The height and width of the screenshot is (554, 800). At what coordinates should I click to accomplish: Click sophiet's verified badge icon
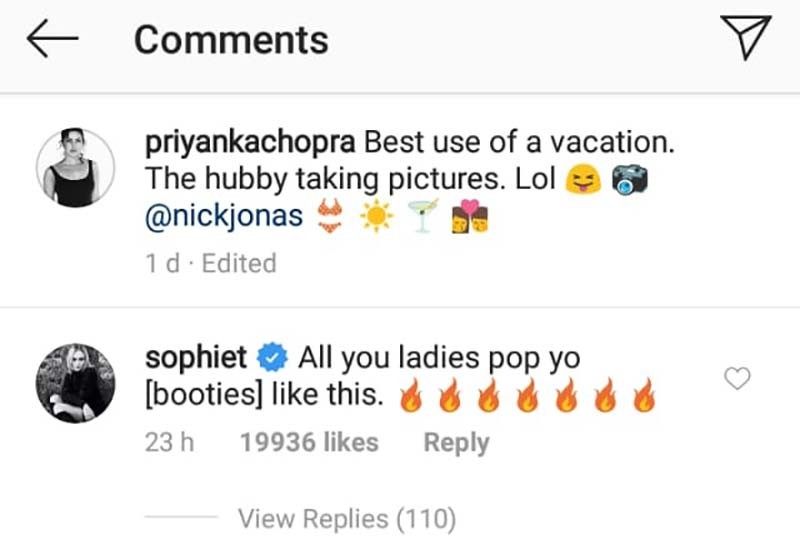(x=272, y=357)
